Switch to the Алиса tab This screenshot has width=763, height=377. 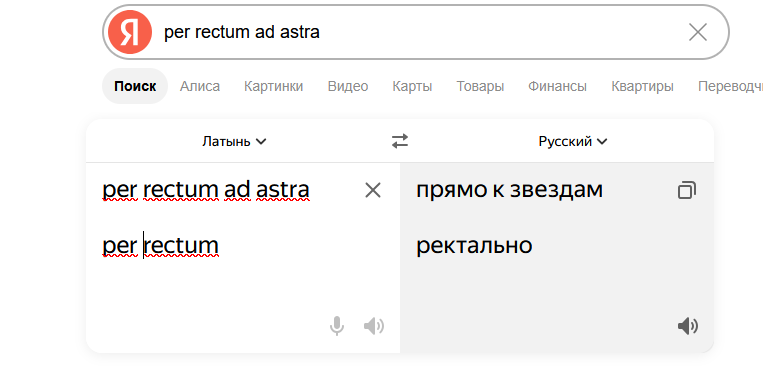pos(200,87)
